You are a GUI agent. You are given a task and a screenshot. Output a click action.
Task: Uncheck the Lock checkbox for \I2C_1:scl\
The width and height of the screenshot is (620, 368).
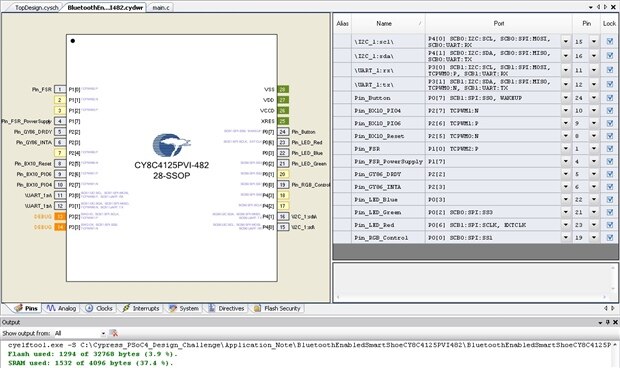(x=609, y=41)
